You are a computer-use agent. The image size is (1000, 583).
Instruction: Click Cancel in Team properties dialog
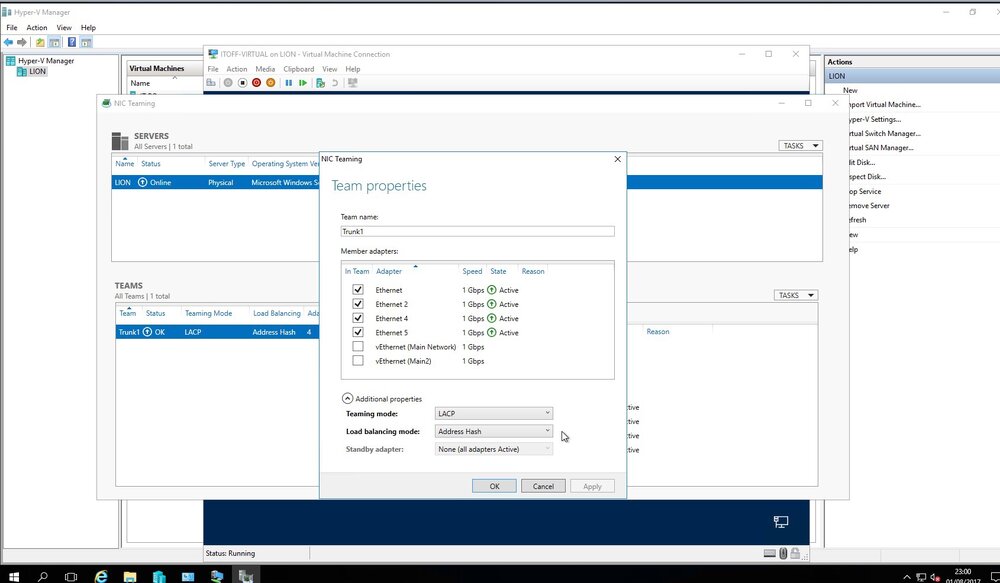(543, 486)
